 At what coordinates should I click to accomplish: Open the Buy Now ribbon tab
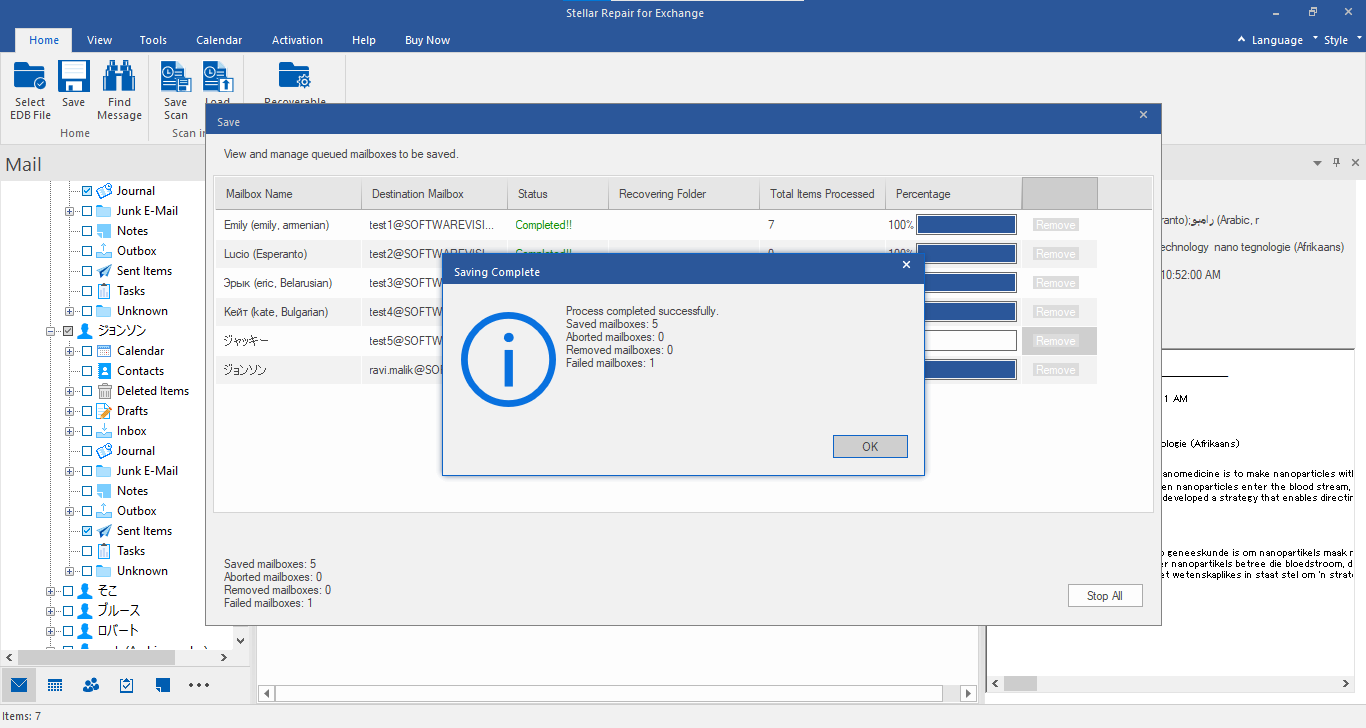(427, 40)
